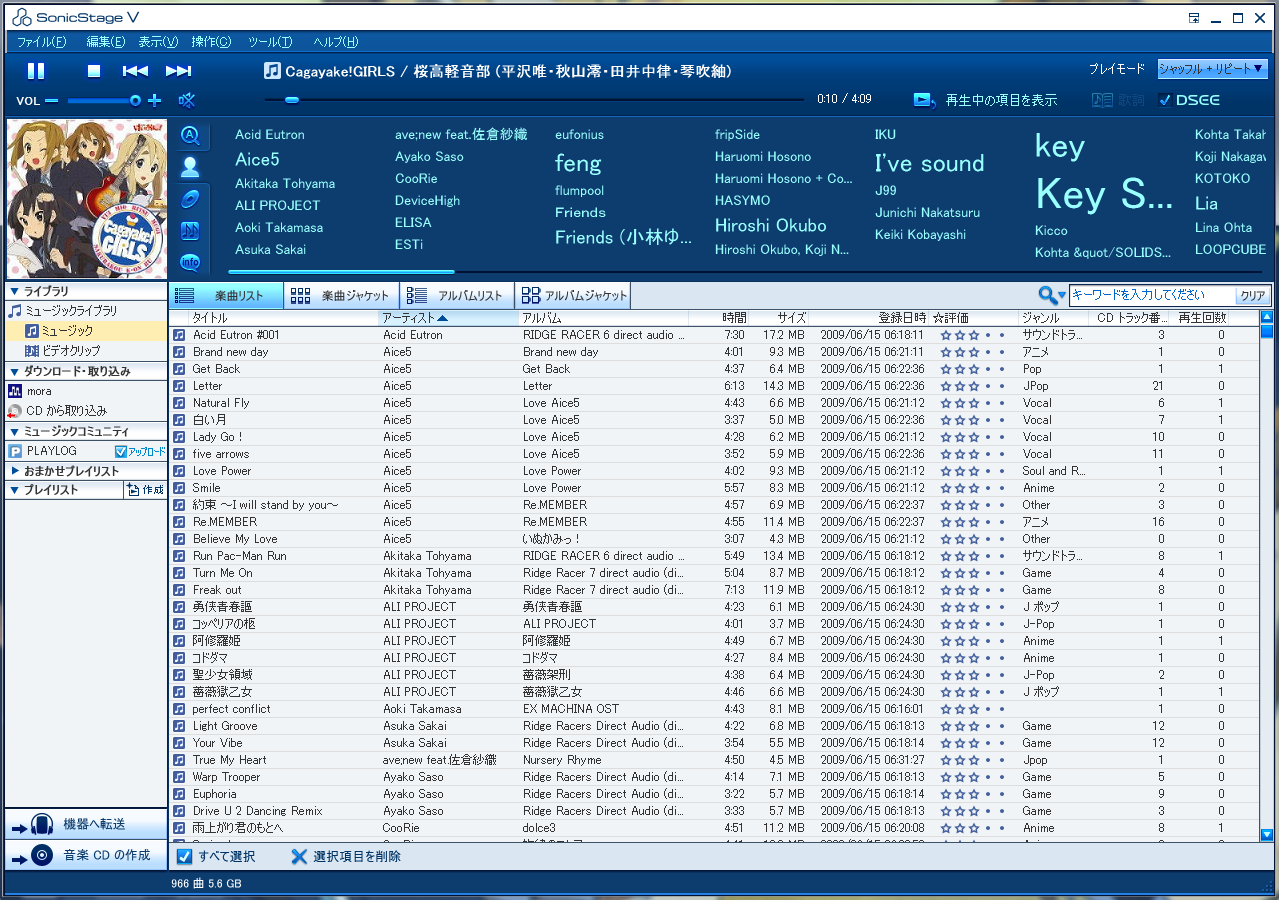Select the feng artist in navigator
Image resolution: width=1279 pixels, height=900 pixels.
[578, 162]
